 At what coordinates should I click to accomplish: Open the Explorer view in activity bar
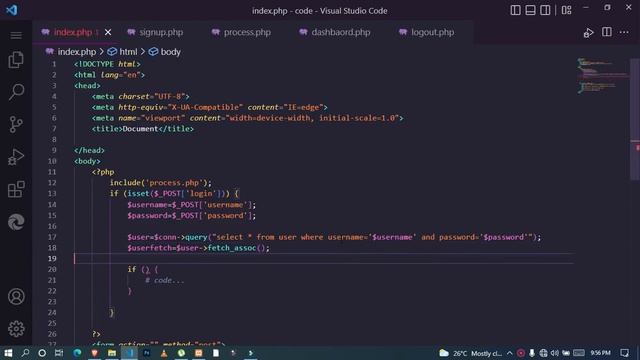[x=16, y=60]
